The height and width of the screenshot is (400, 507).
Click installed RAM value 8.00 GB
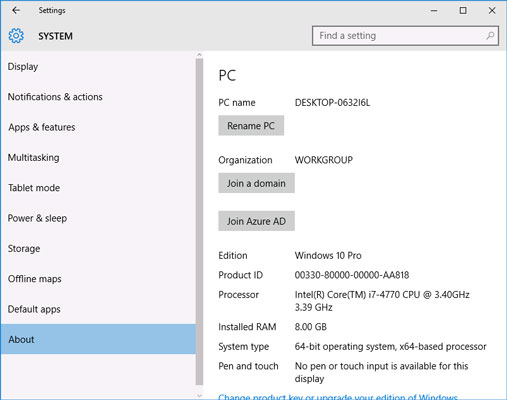[x=311, y=327]
